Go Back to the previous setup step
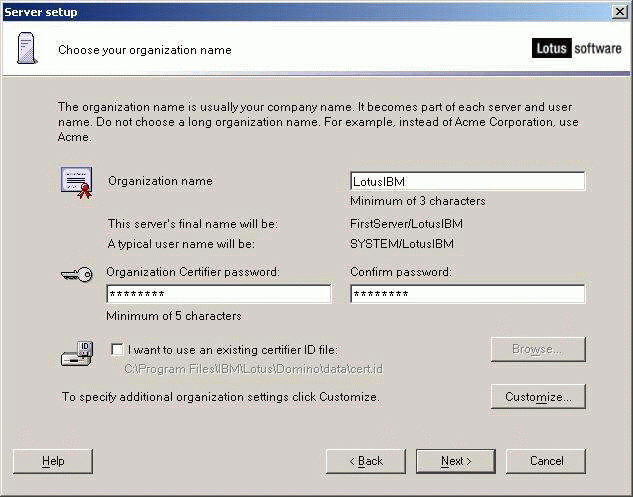The width and height of the screenshot is (633, 497). pos(366,461)
